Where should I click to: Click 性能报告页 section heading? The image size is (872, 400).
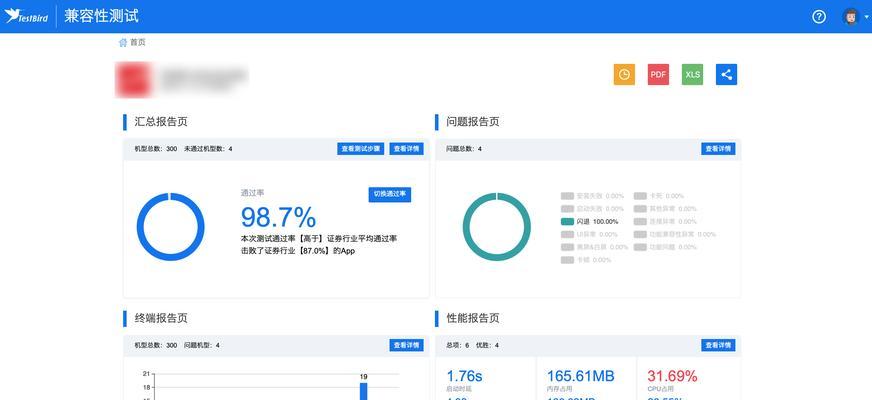(473, 318)
